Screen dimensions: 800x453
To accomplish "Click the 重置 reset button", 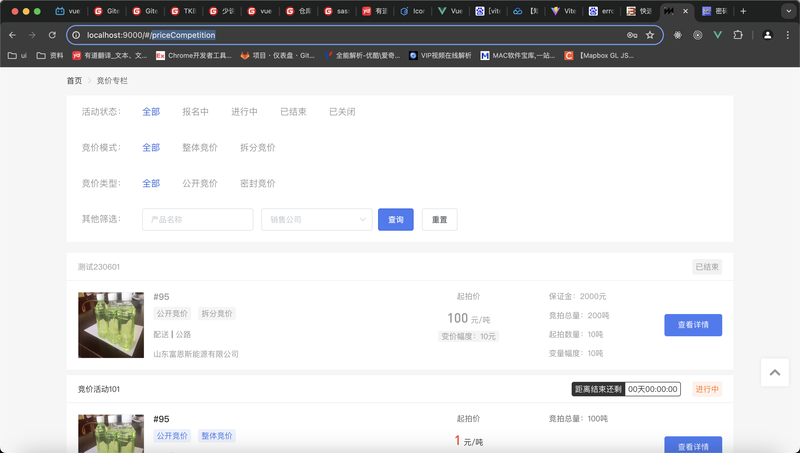I will [439, 219].
